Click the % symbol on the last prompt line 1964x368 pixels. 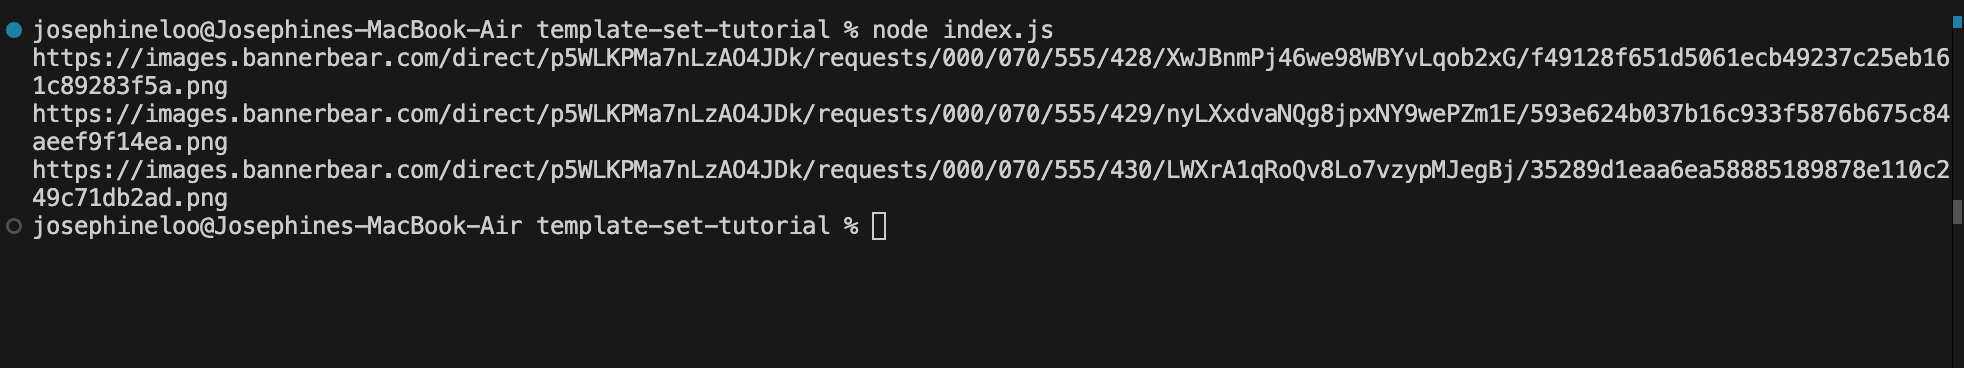click(851, 226)
